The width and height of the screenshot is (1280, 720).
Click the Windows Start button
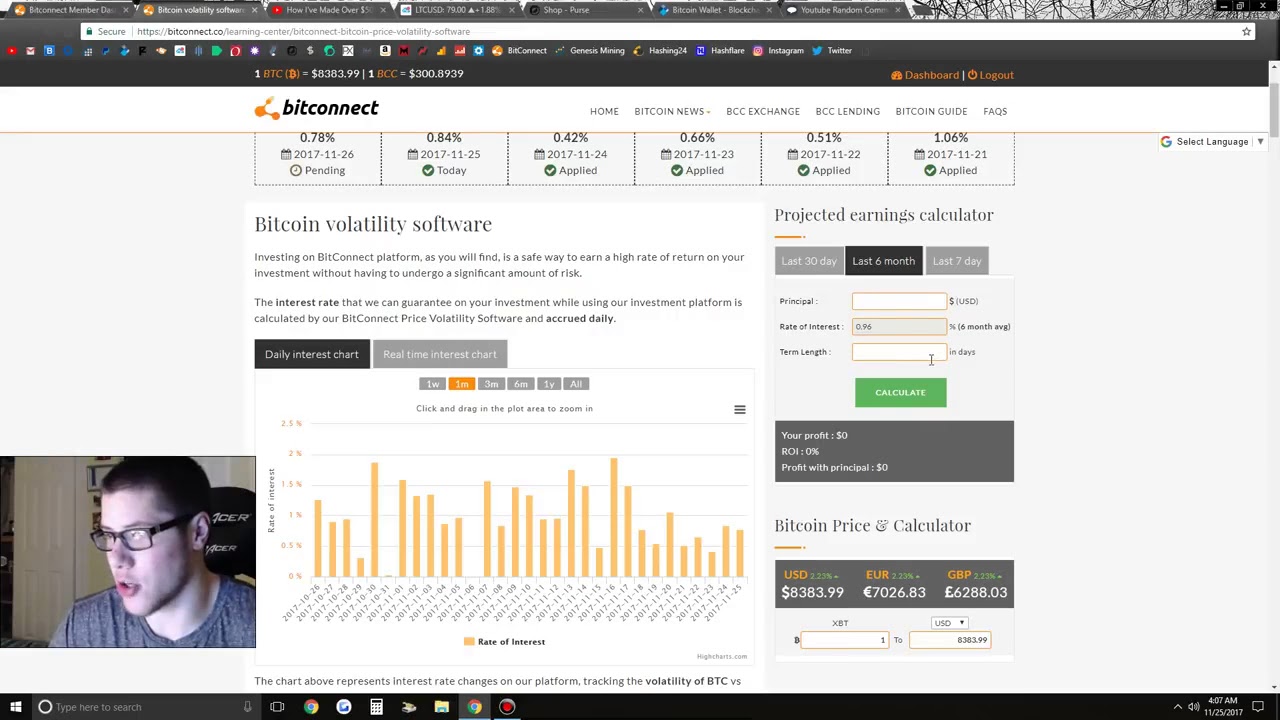15,707
